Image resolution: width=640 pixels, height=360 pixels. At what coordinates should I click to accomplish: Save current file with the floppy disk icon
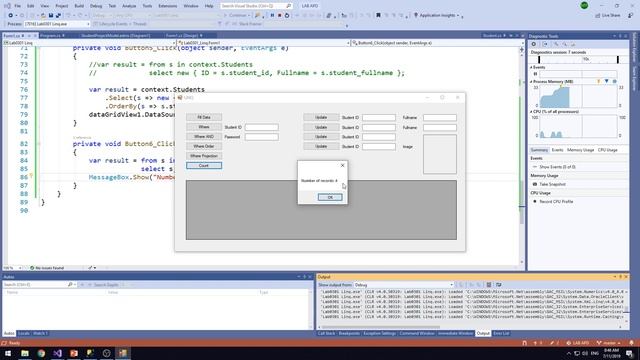51,15
